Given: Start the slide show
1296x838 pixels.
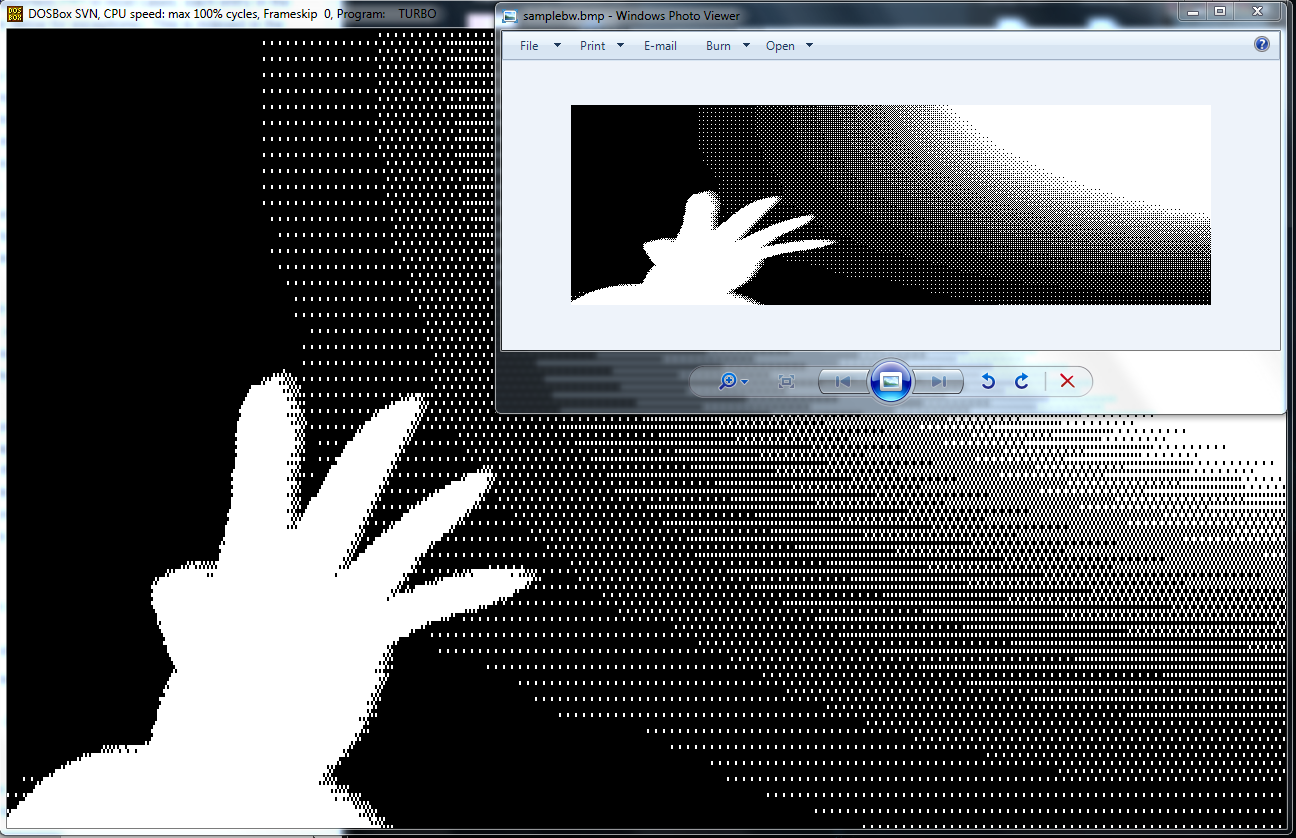Looking at the screenshot, I should 890,381.
